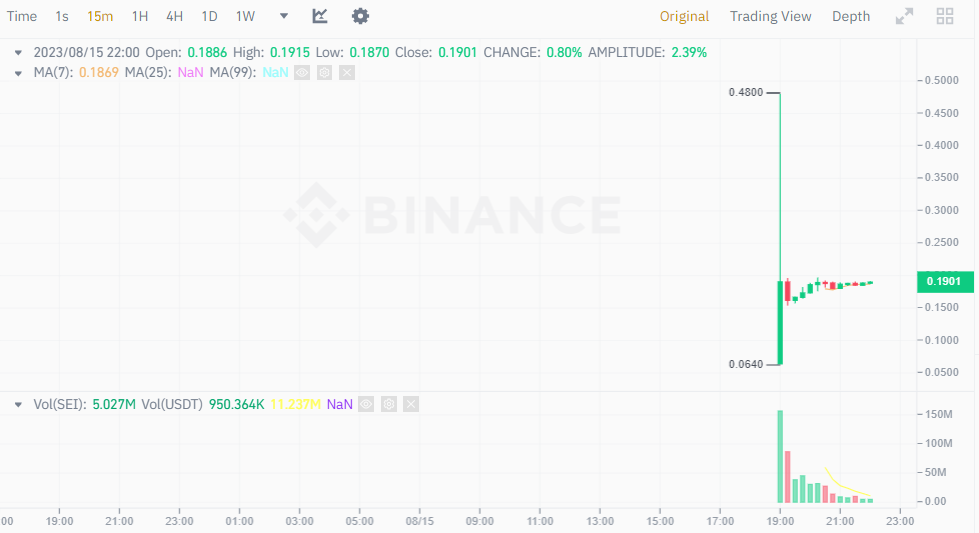The height and width of the screenshot is (533, 979).
Task: Remove the MA indicator
Action: (x=347, y=72)
